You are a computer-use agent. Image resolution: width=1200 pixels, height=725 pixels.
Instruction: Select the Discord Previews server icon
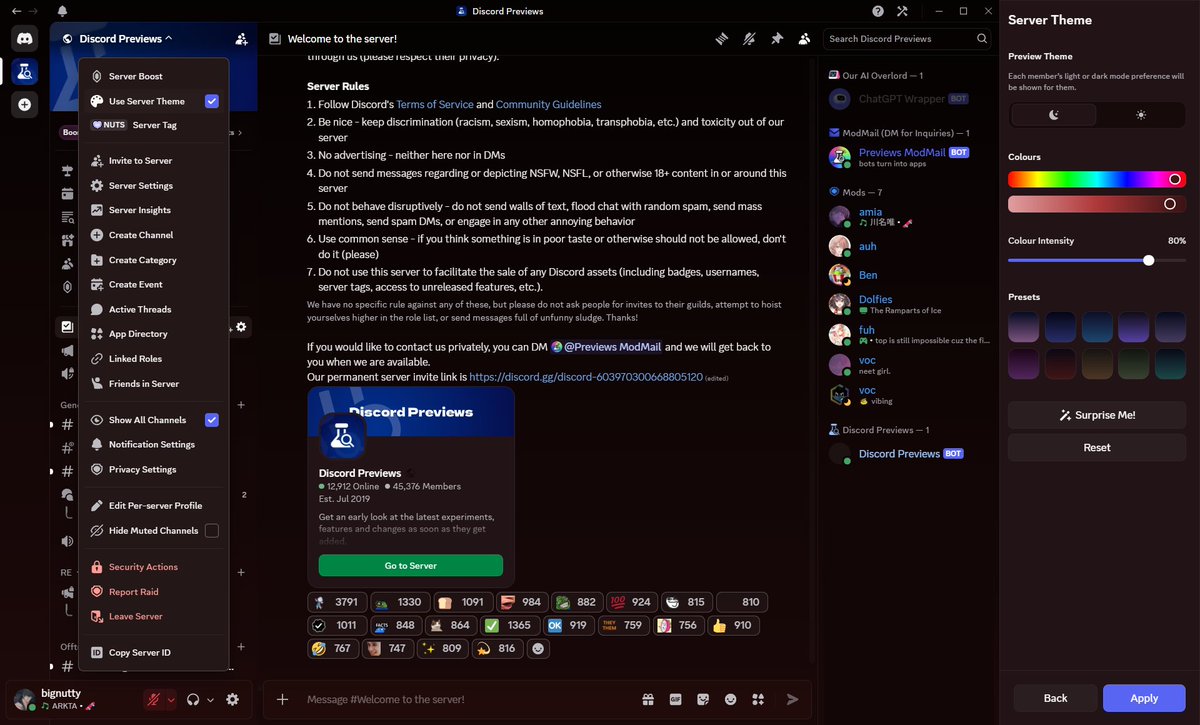point(25,71)
